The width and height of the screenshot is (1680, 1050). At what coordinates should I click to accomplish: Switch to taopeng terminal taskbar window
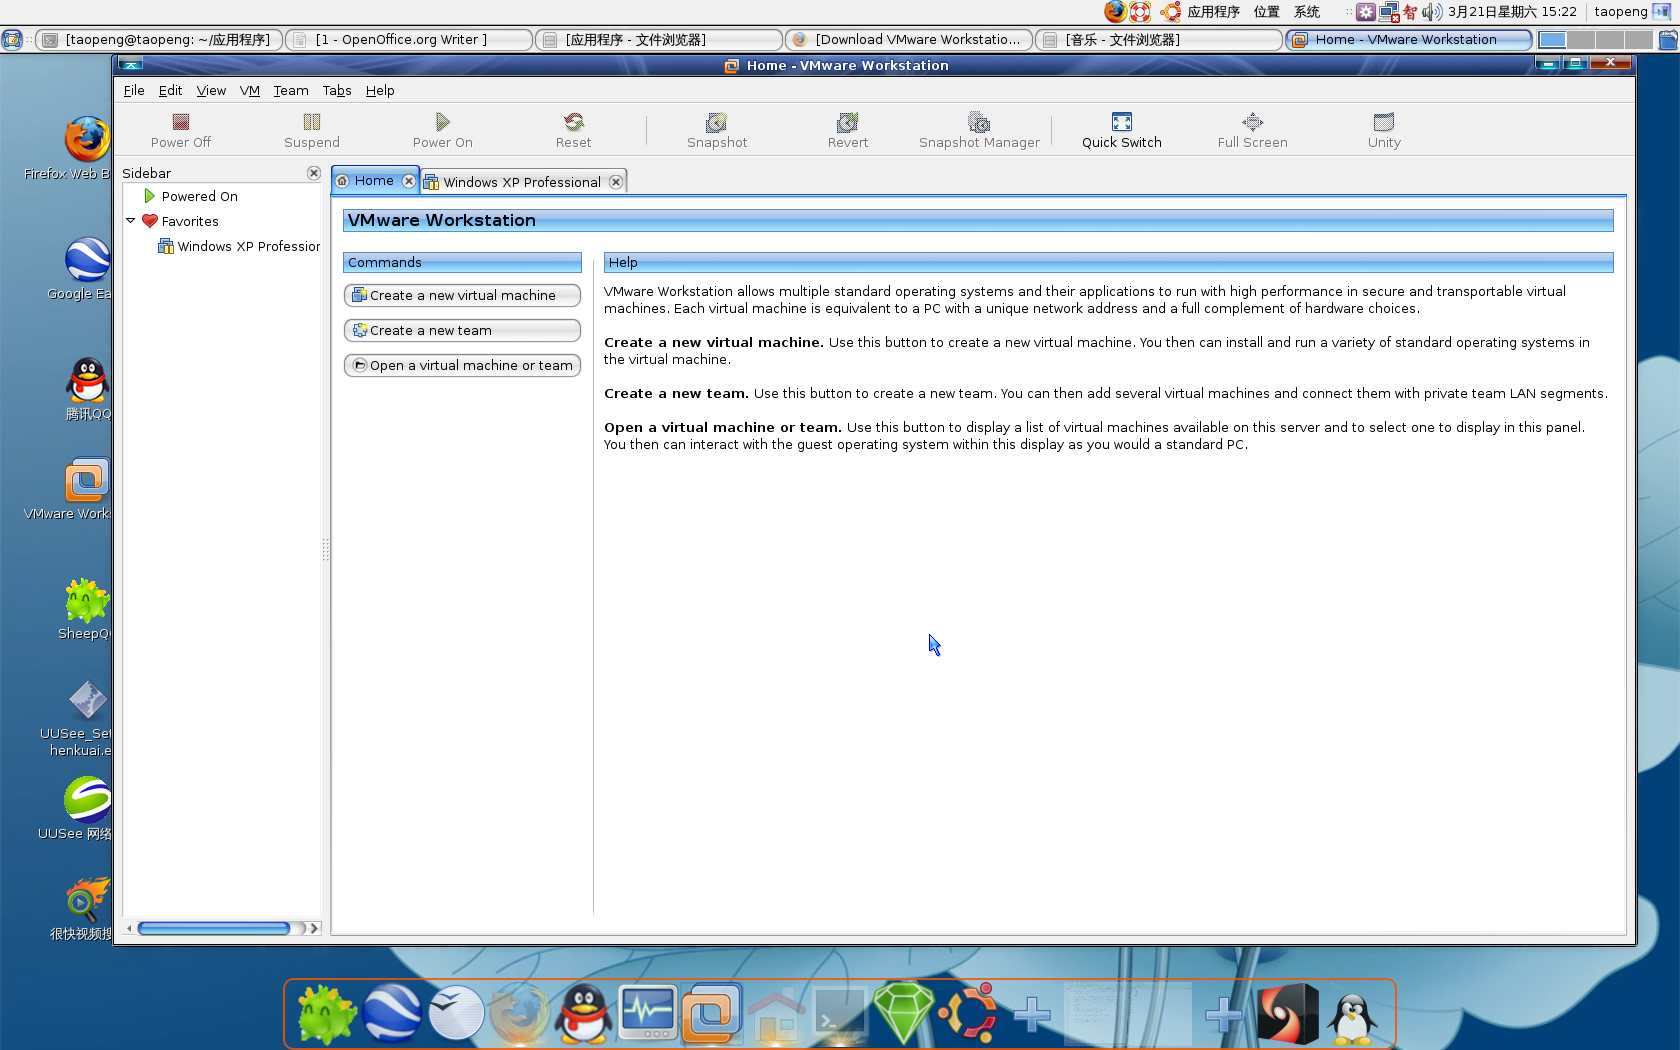160,40
